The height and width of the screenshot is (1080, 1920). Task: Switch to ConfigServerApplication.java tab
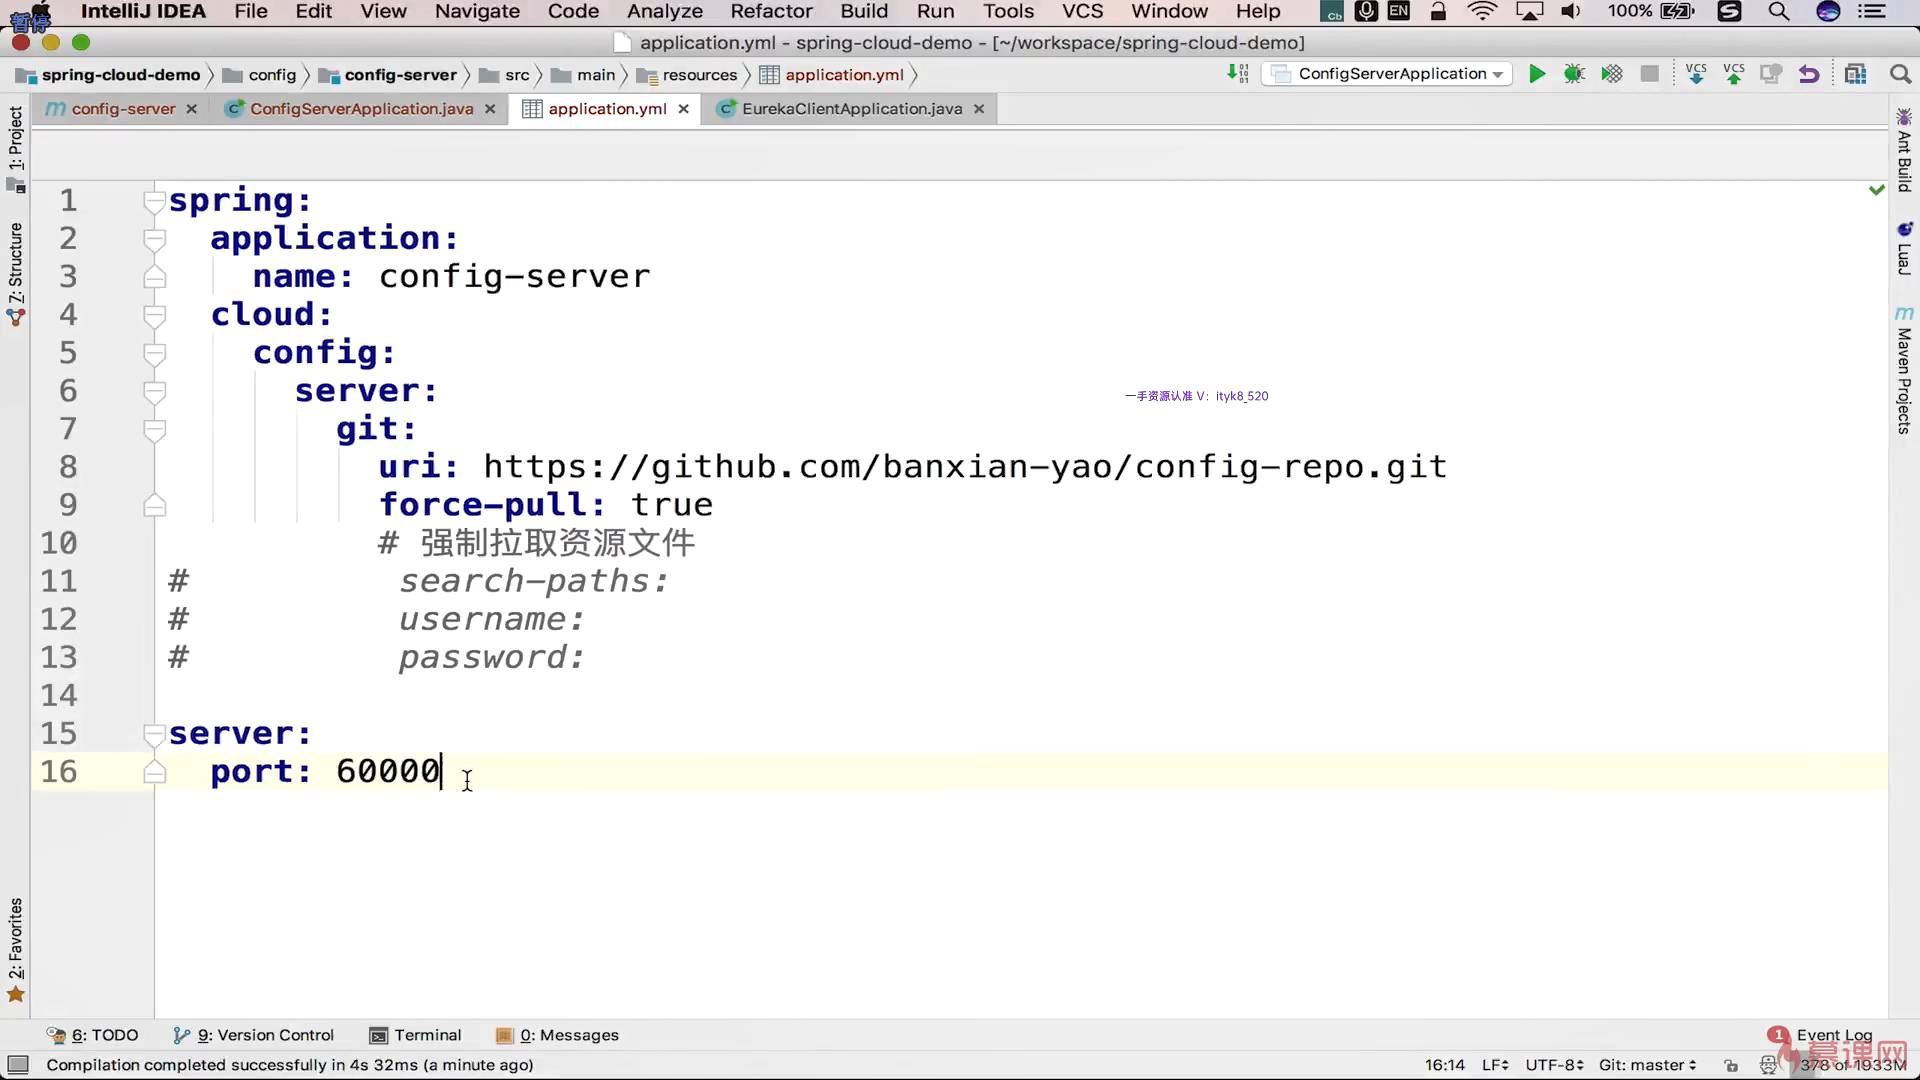[x=360, y=109]
